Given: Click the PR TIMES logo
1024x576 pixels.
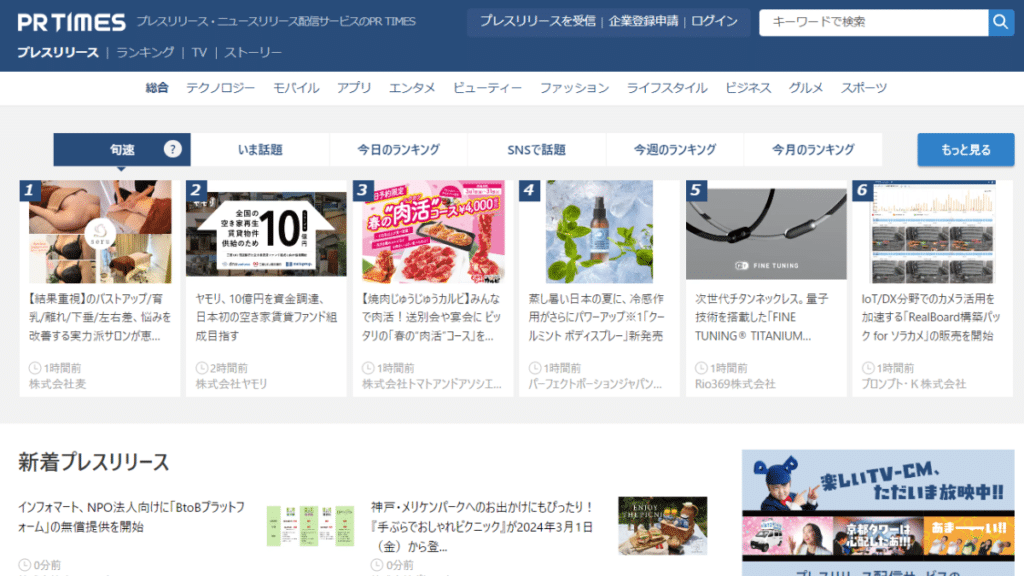Looking at the screenshot, I should click(x=72, y=22).
